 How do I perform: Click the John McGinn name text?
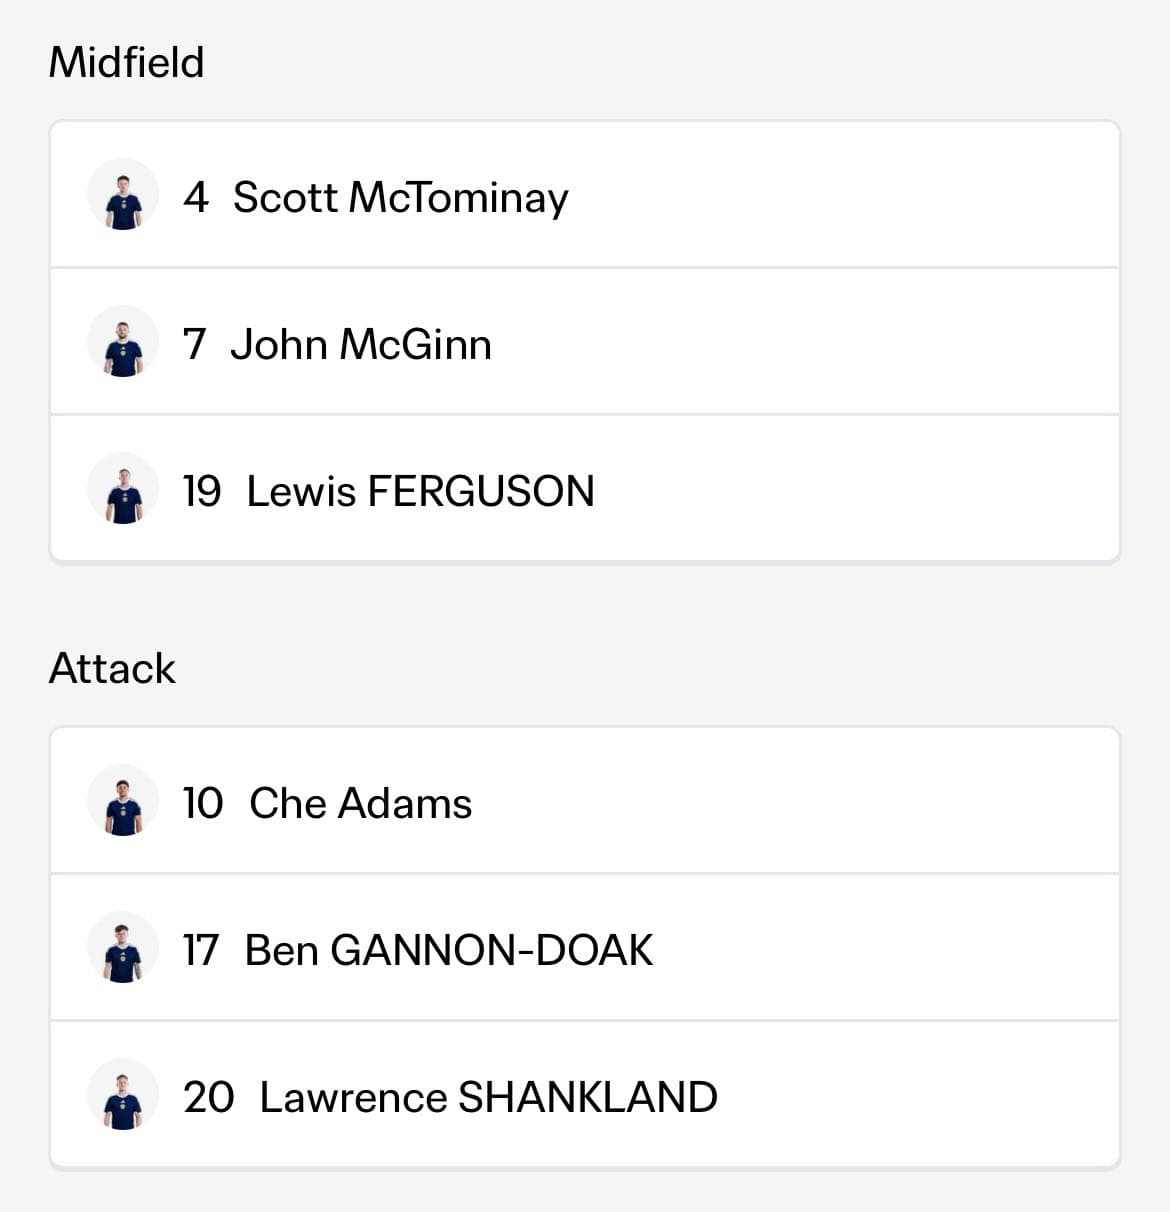(x=361, y=344)
